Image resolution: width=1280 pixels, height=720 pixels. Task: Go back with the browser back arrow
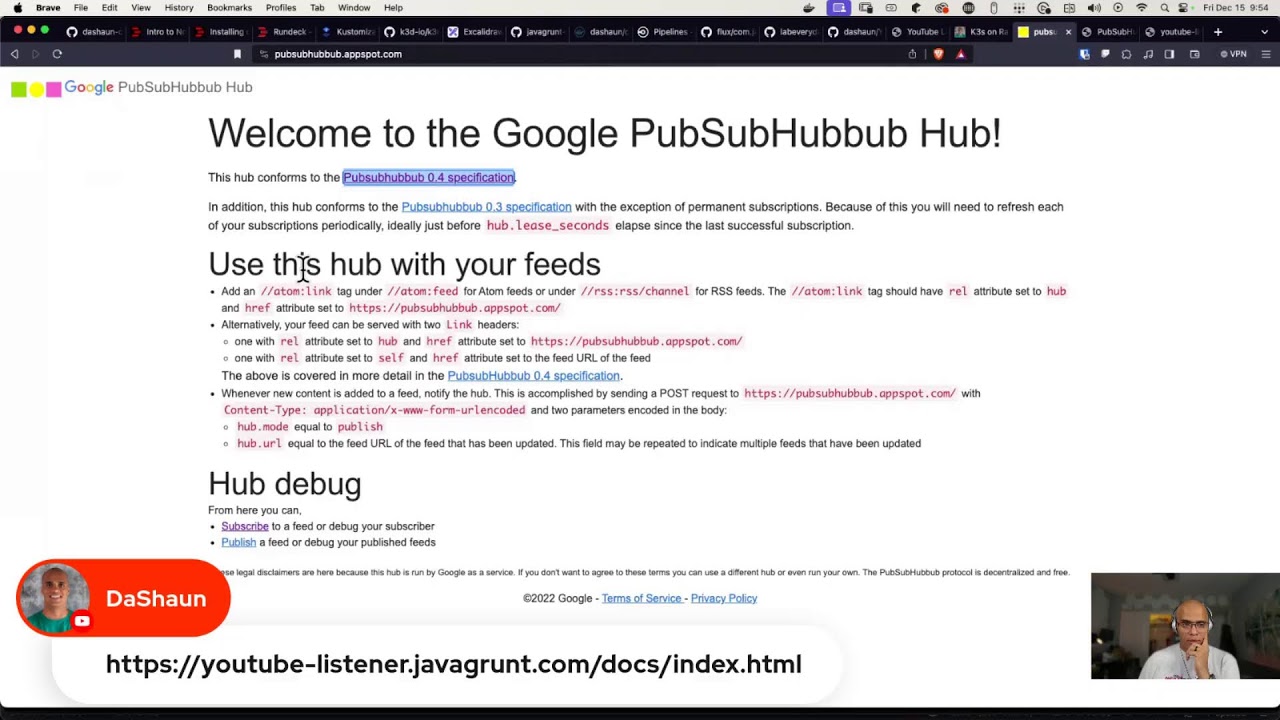14,54
